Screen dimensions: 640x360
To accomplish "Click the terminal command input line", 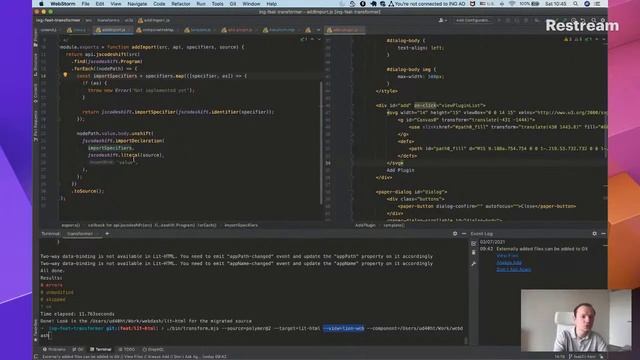I will 251,331.
